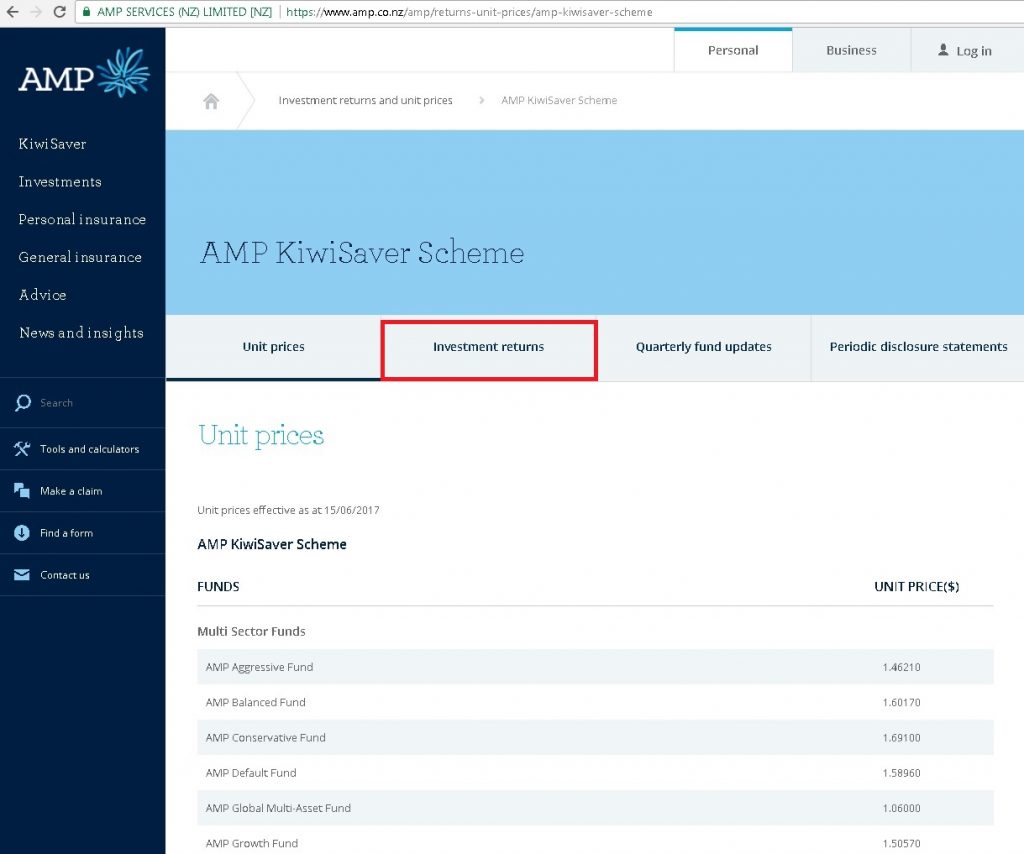Open Personal insurance in the sidebar
Screen dimensions: 1024x854
(x=82, y=219)
